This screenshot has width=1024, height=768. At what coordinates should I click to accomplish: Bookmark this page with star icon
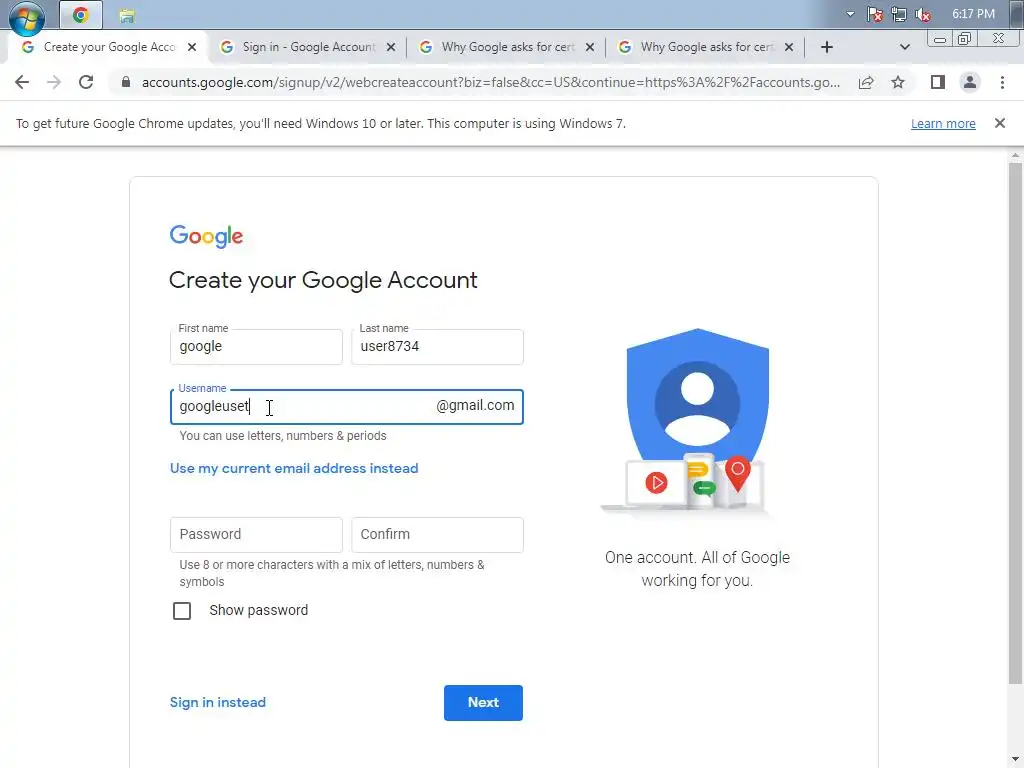[898, 82]
